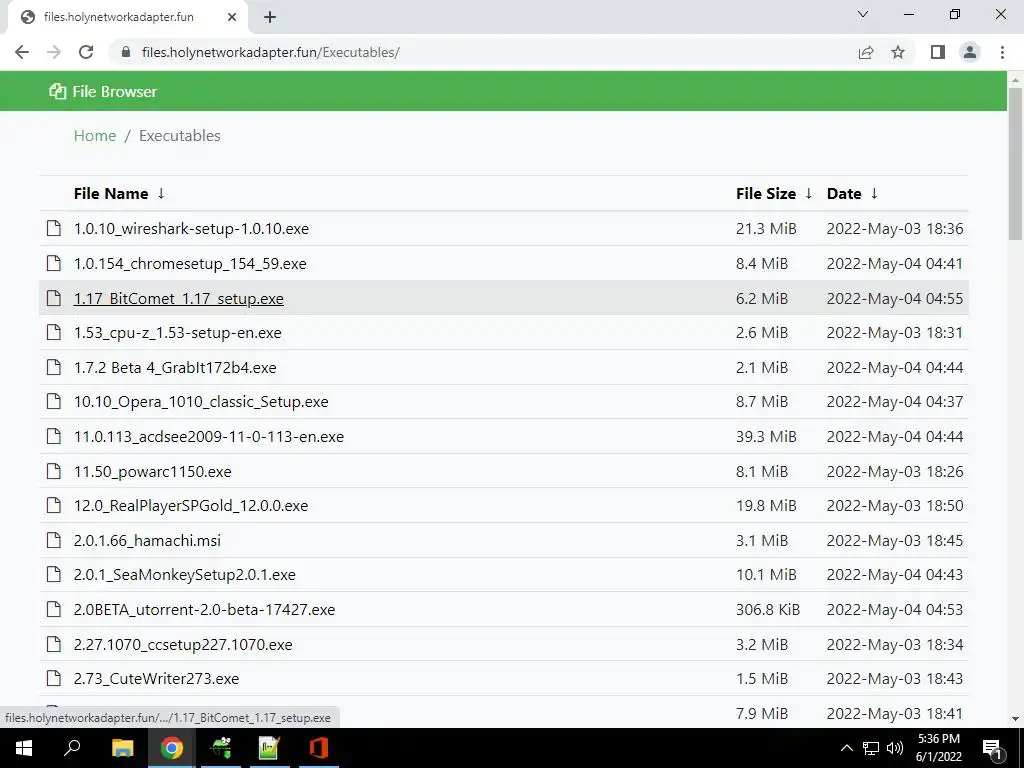This screenshot has height=768, width=1024.
Task: Click the file icon beside powarc1150
Action: 54,471
